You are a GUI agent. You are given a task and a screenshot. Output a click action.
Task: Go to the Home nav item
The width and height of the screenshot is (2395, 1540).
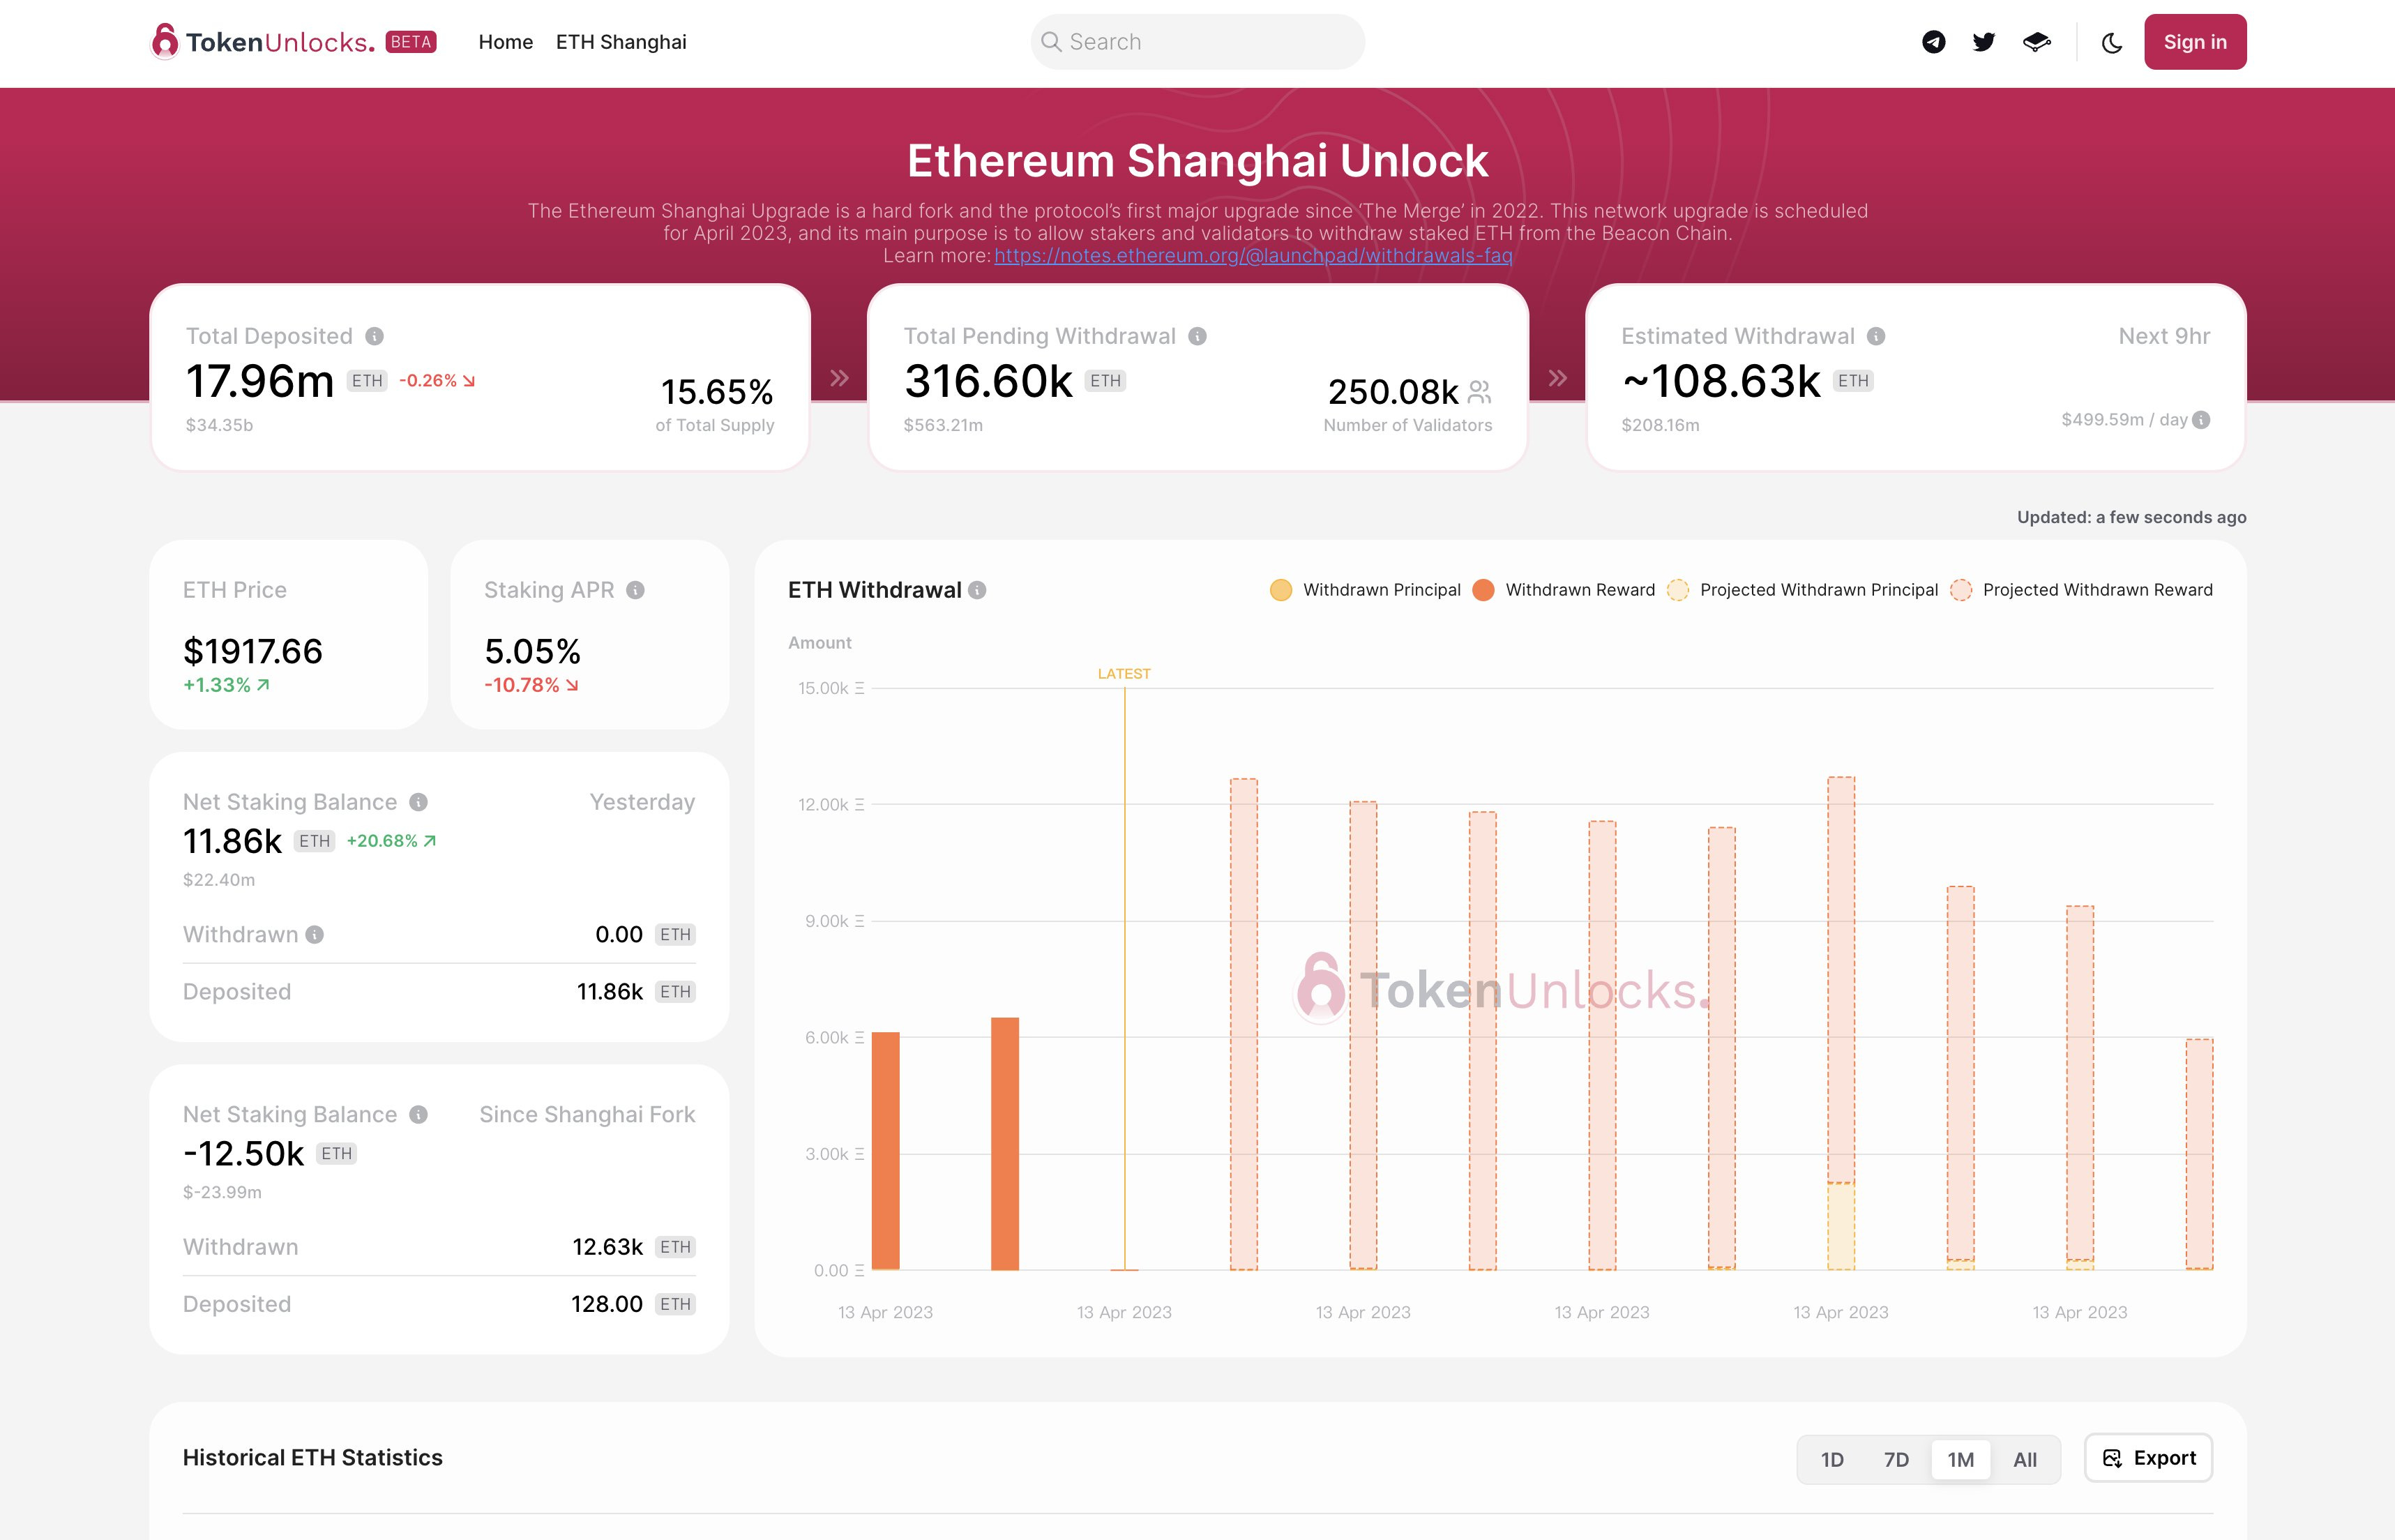point(505,42)
